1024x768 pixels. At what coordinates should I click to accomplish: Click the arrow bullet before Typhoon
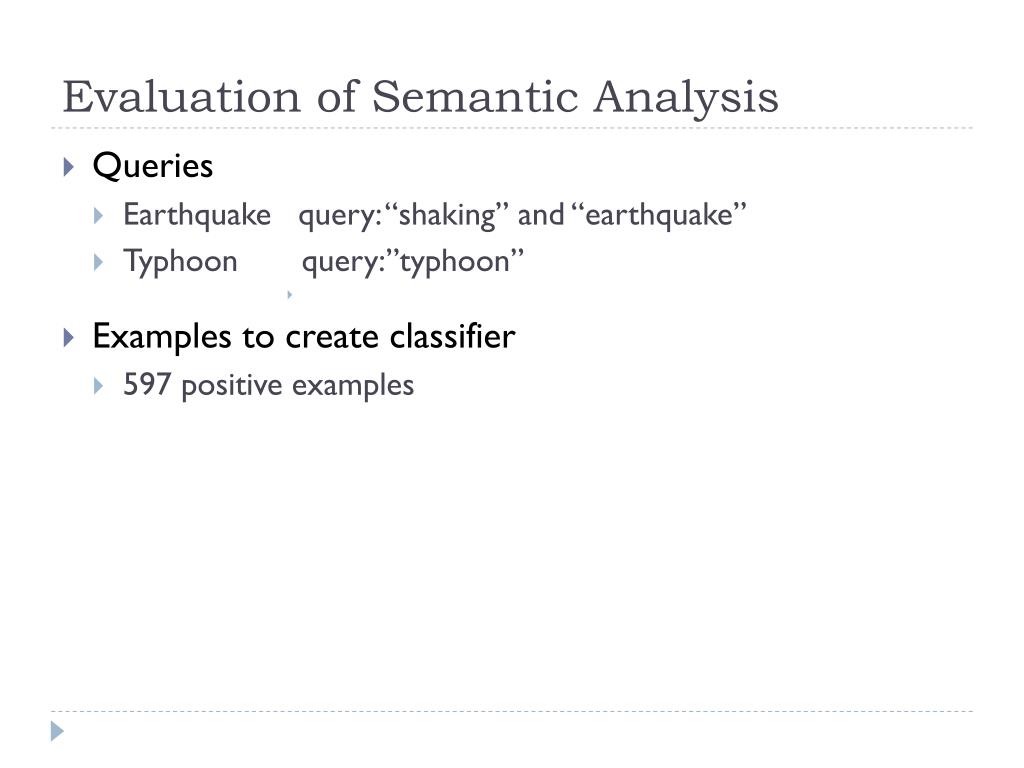tap(99, 263)
